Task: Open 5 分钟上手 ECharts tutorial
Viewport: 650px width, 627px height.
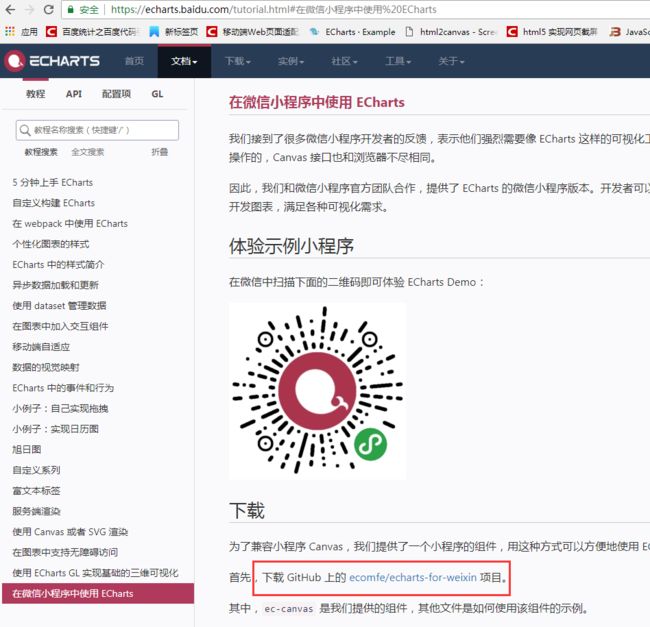Action: coord(53,182)
